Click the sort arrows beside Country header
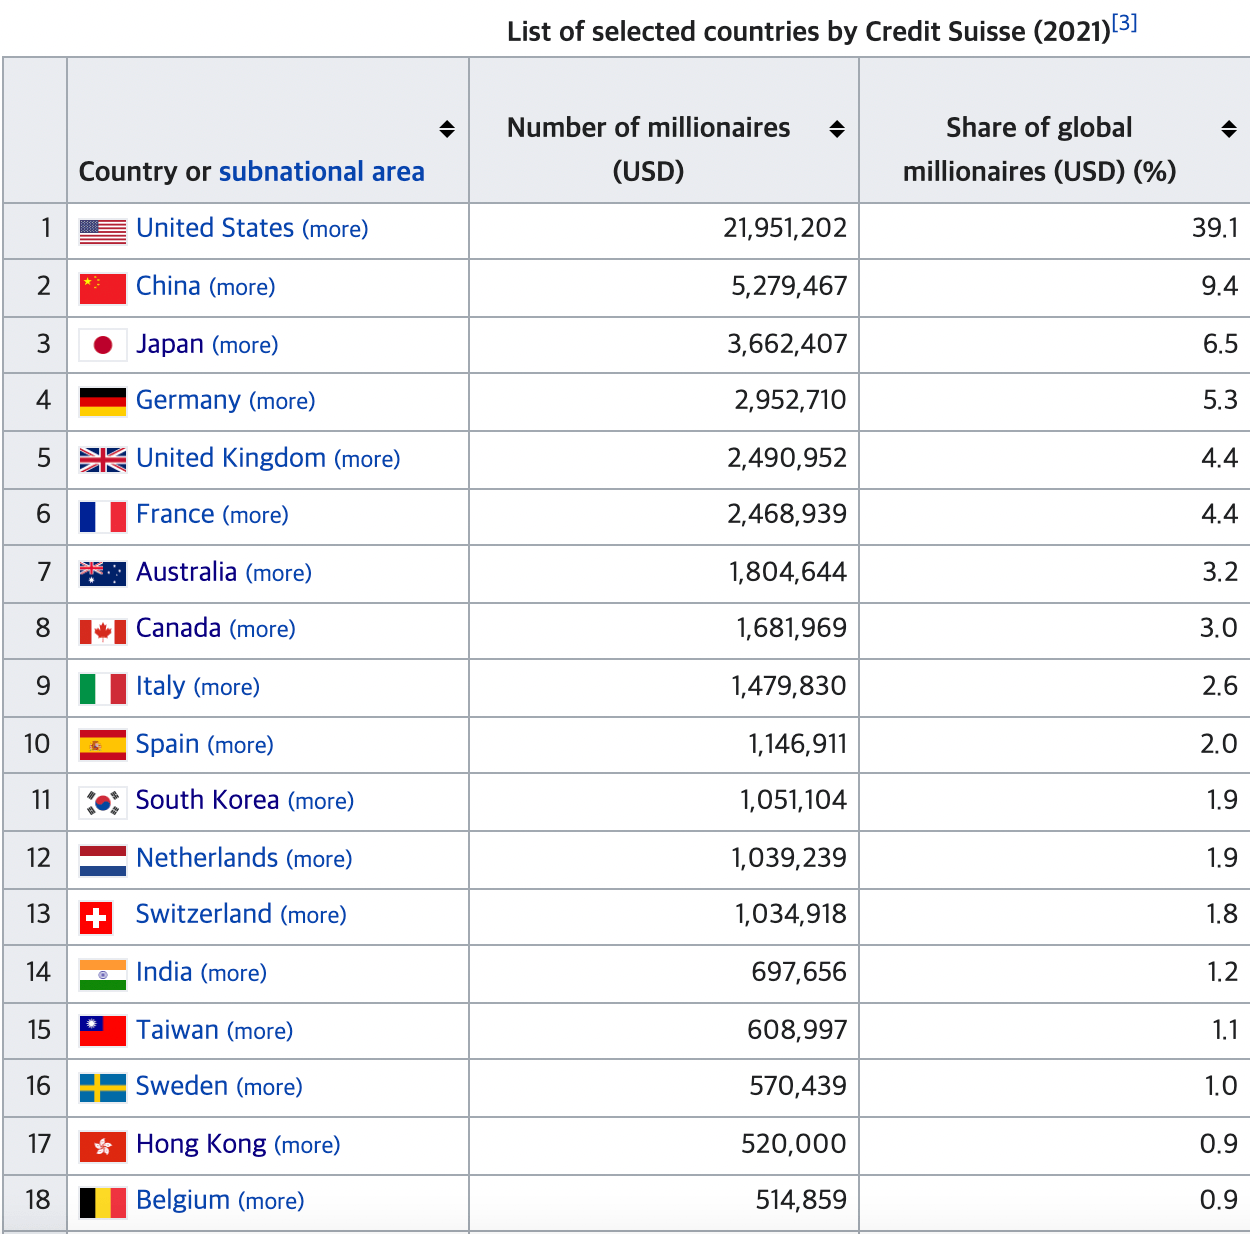The width and height of the screenshot is (1250, 1234). coord(447,128)
